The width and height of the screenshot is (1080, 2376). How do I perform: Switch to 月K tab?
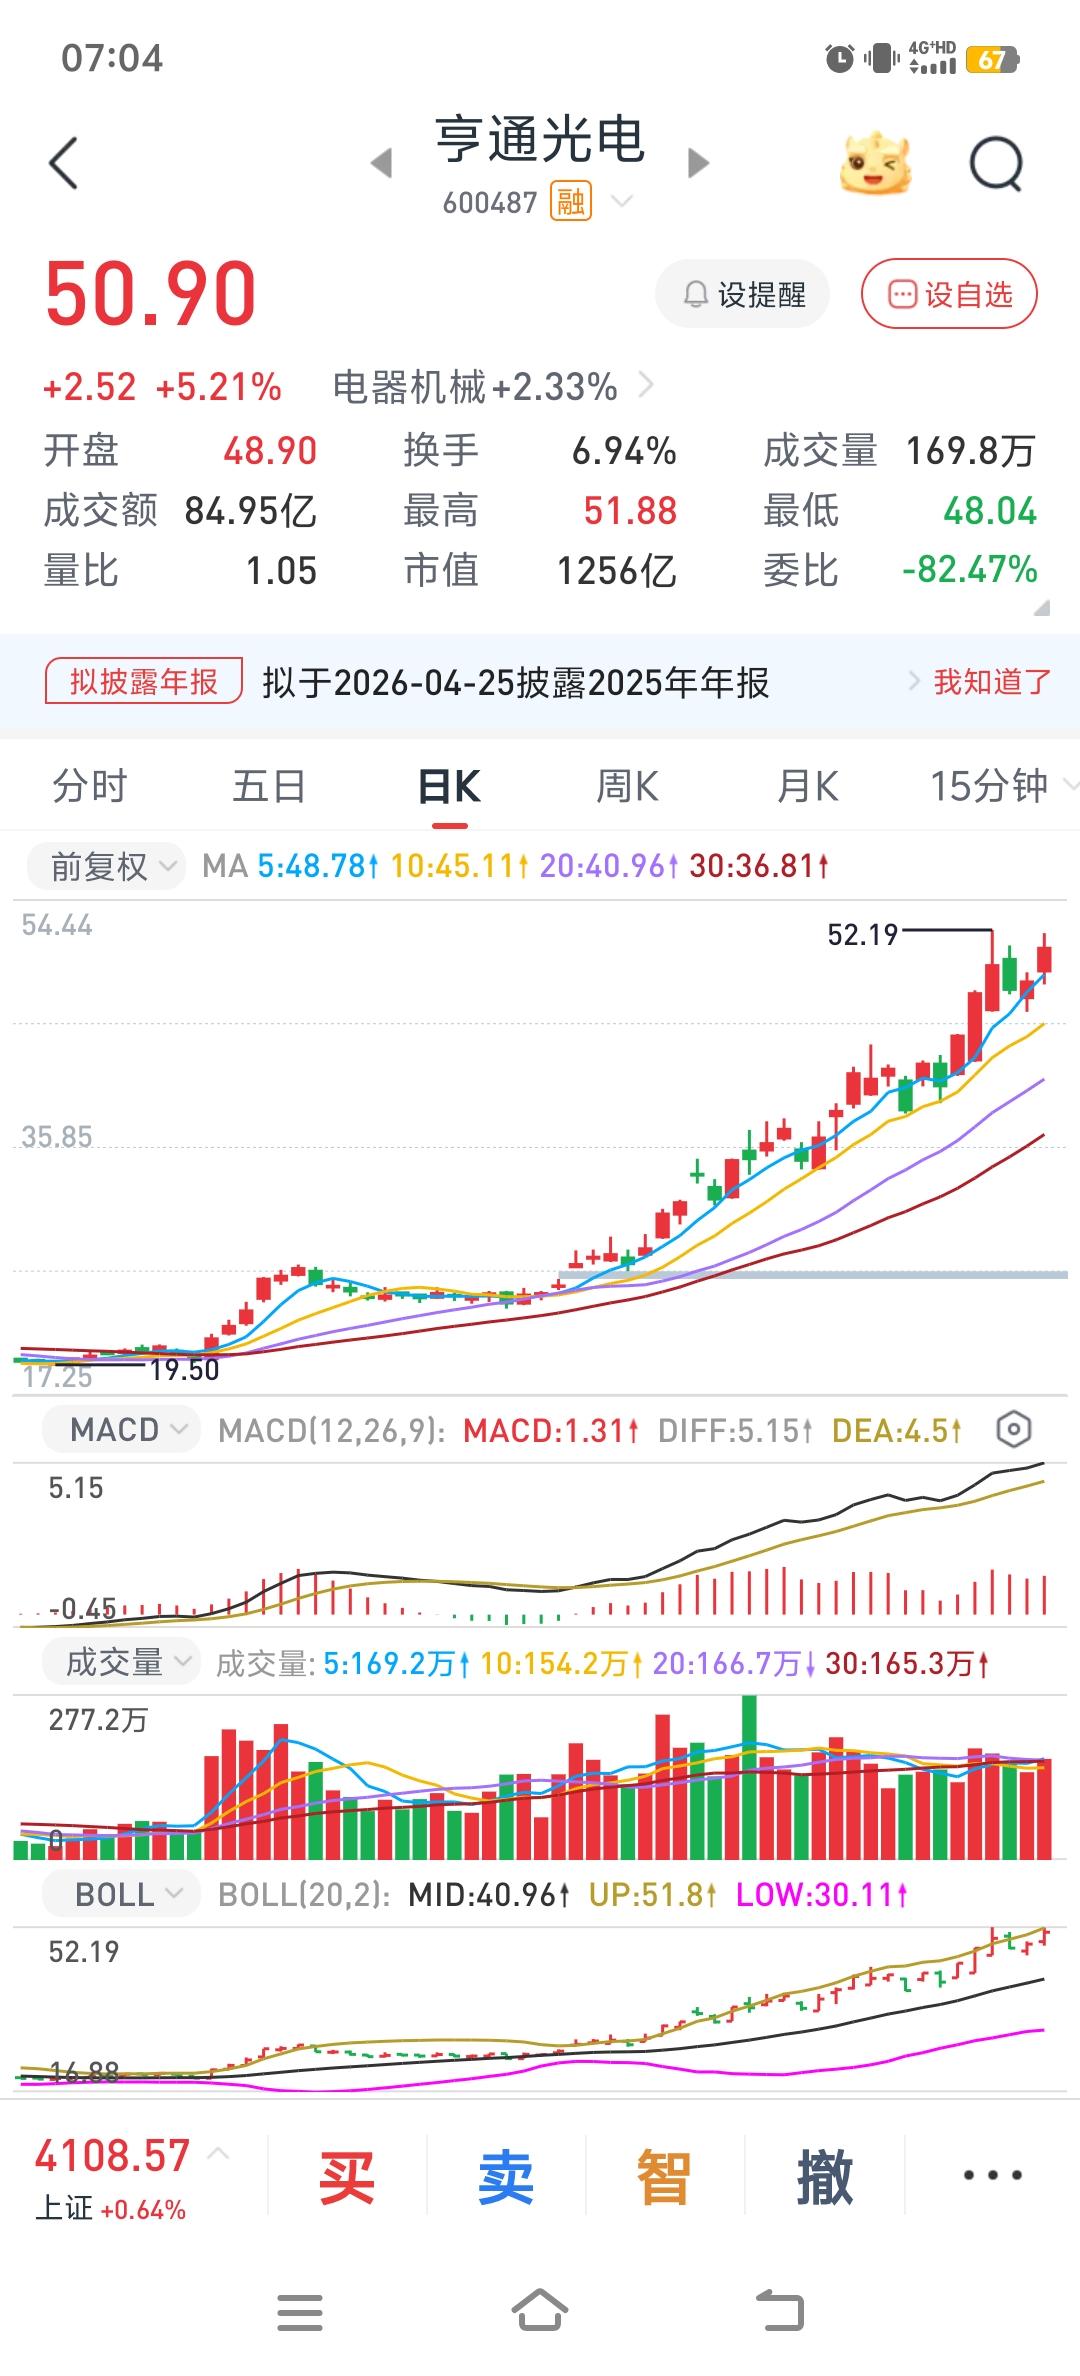pos(808,786)
